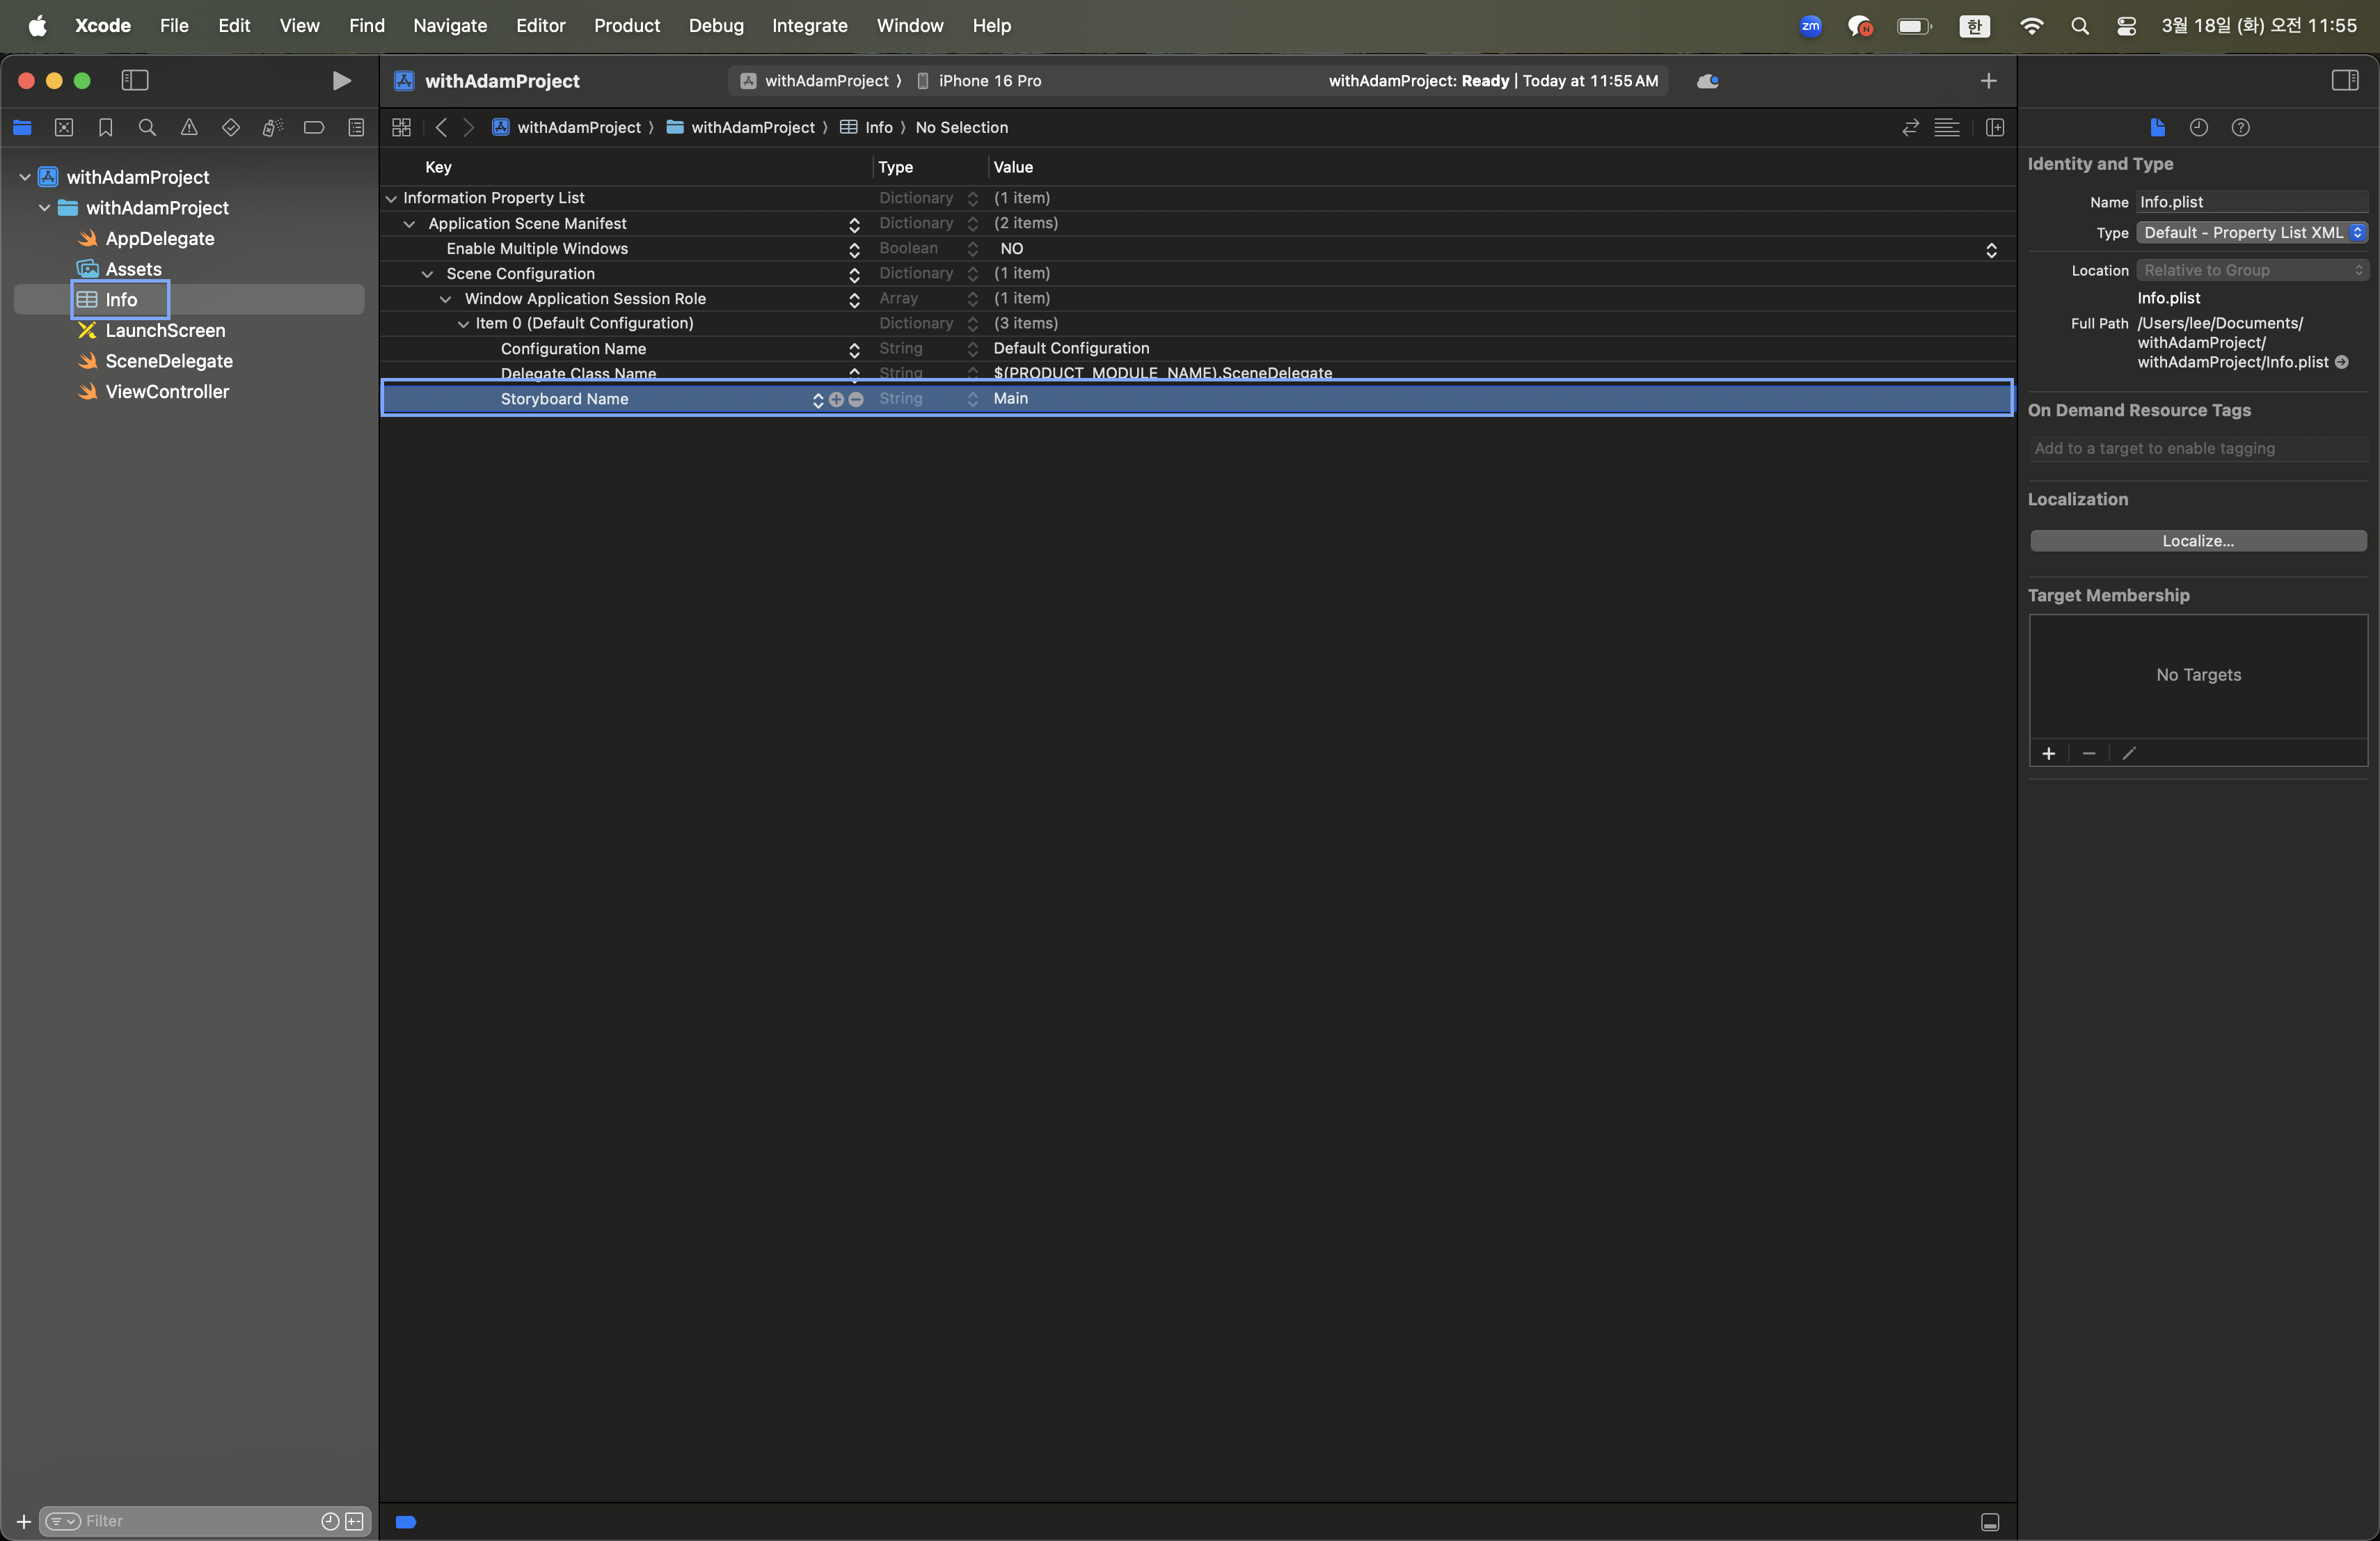Reveal Info.plist in Finder via arrow
2380x1541 pixels.
tap(2342, 362)
